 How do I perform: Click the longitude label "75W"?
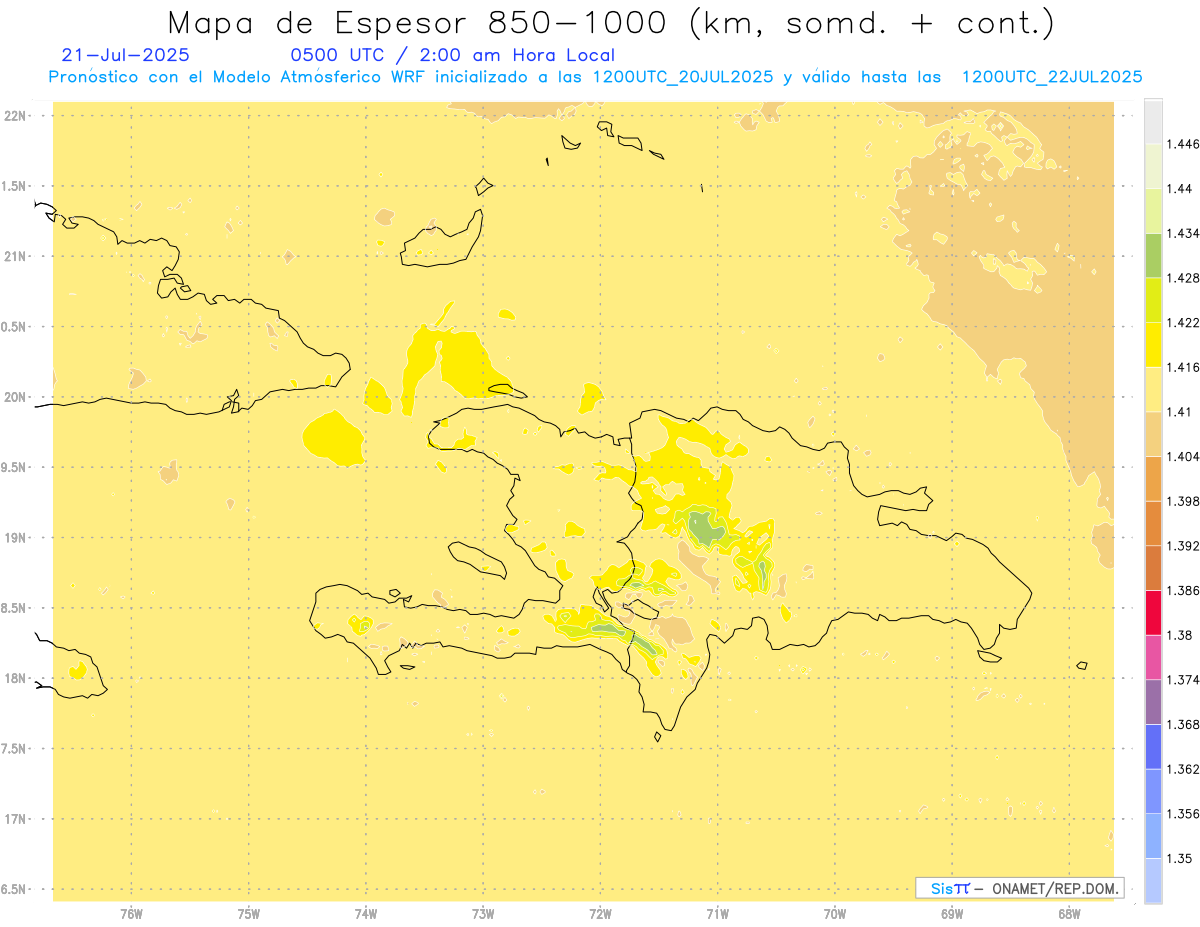pos(248,914)
